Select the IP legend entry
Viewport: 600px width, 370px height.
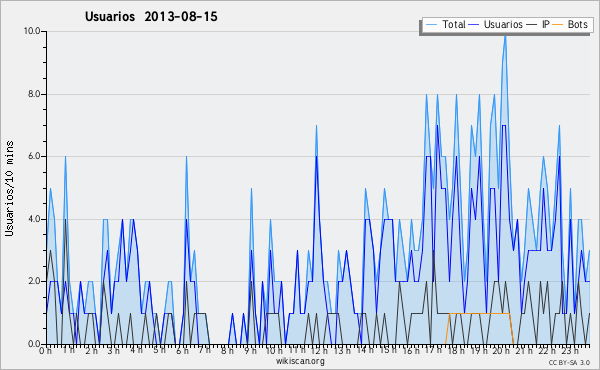[x=538, y=24]
